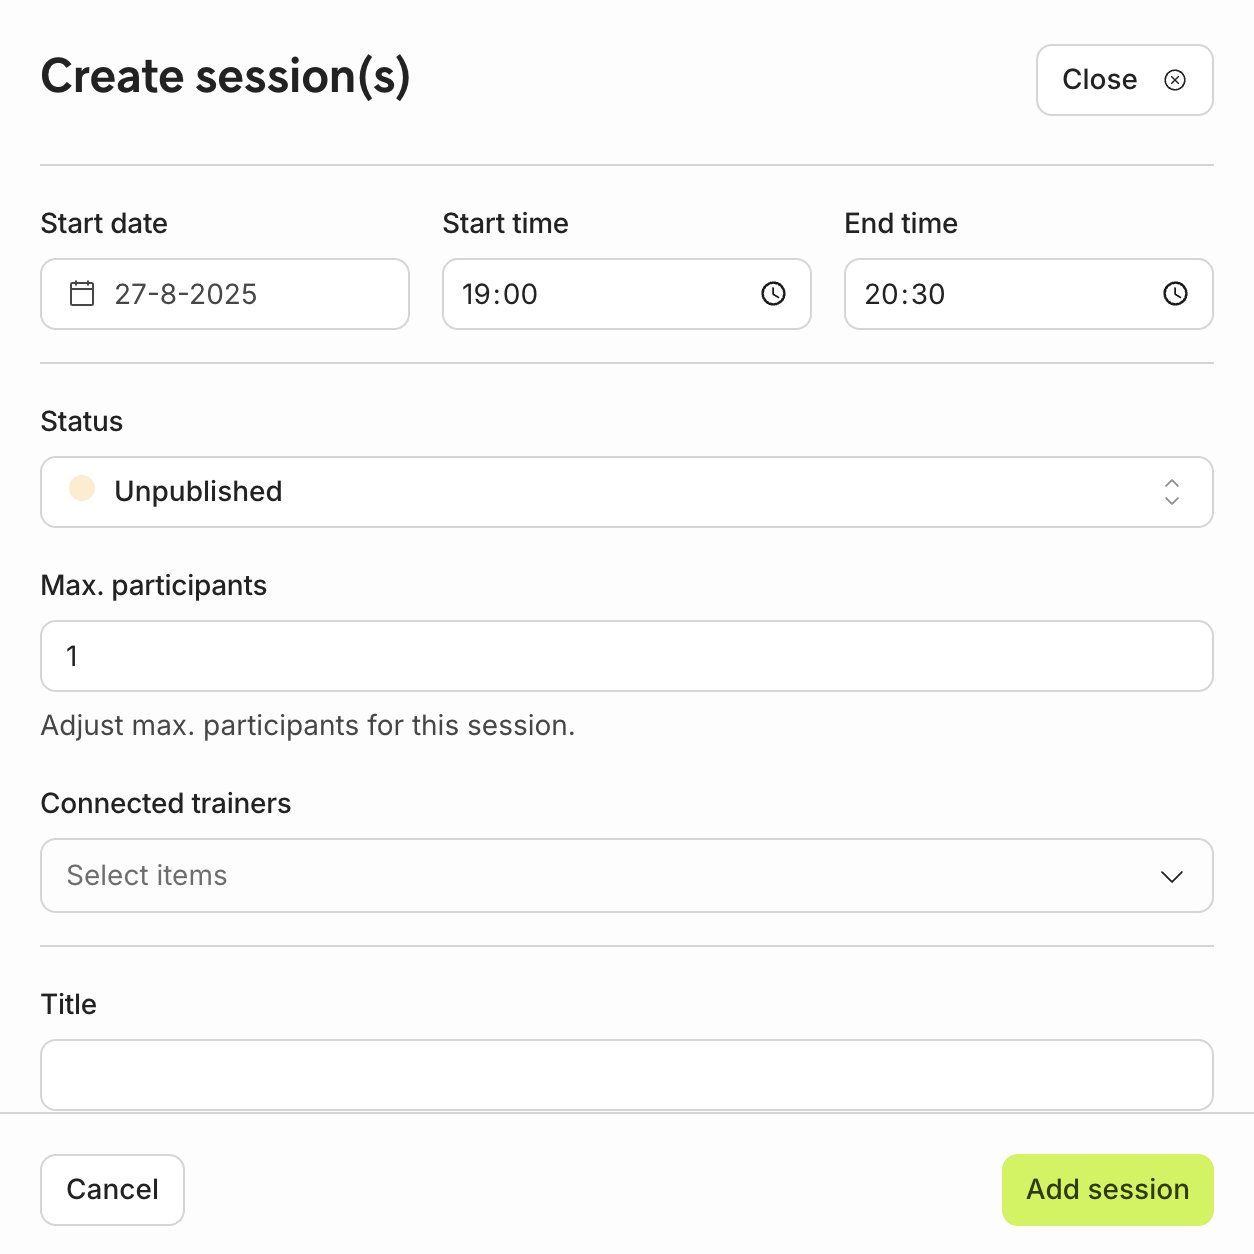Click the Connected trainers label

click(x=166, y=804)
